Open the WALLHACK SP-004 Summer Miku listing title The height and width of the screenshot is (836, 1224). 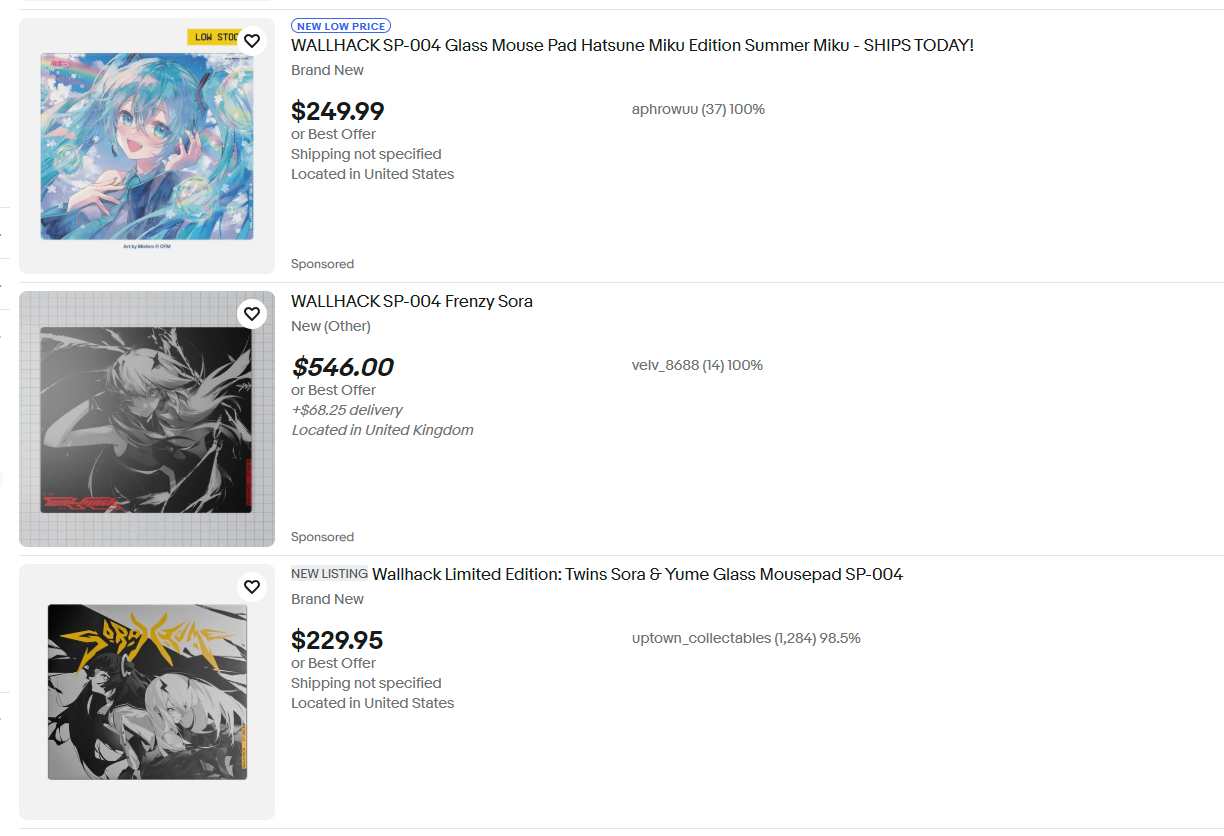coord(632,45)
